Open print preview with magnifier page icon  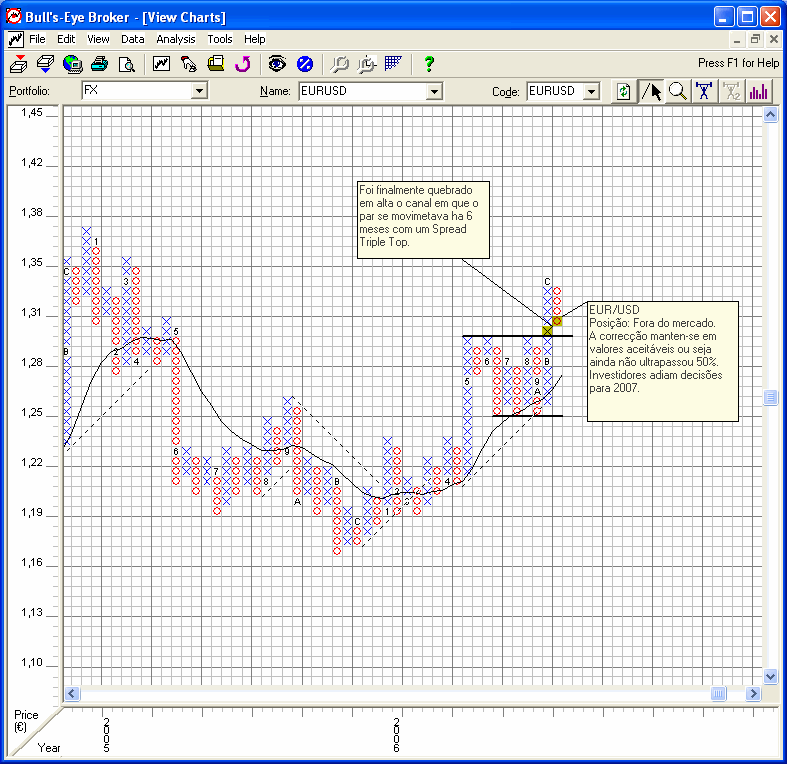click(126, 64)
